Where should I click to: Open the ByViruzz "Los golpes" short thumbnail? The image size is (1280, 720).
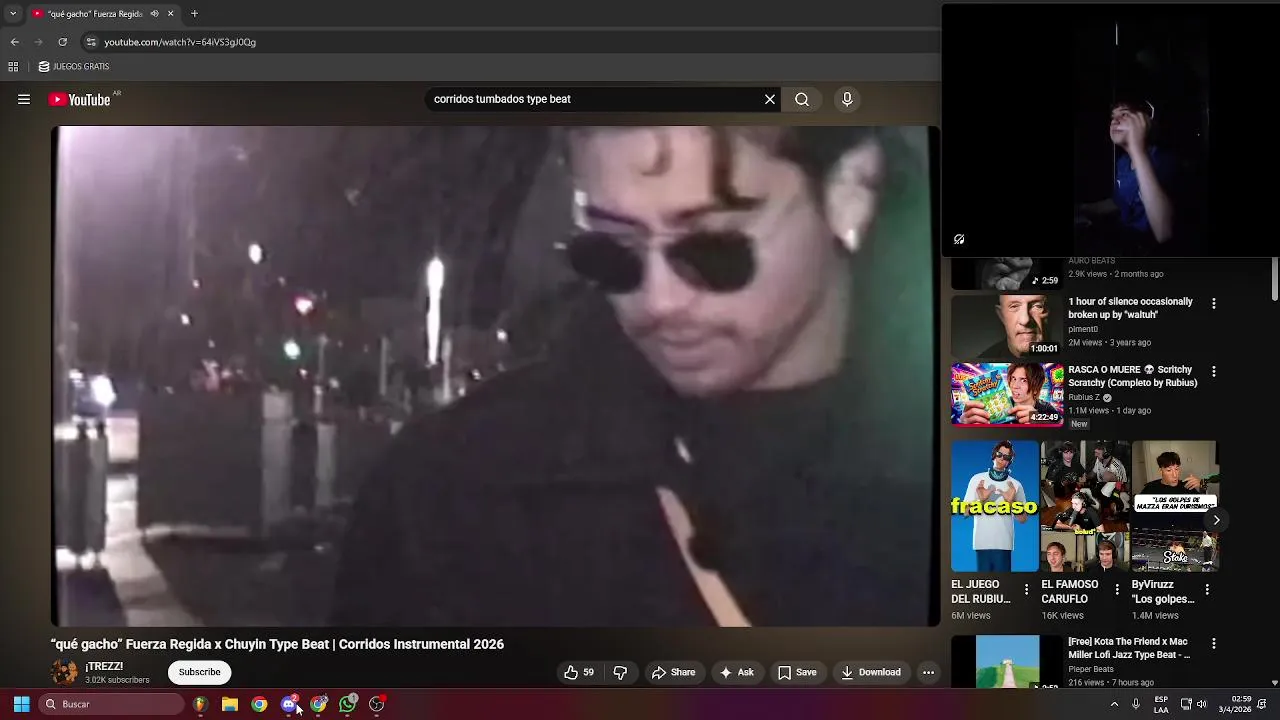point(1175,506)
